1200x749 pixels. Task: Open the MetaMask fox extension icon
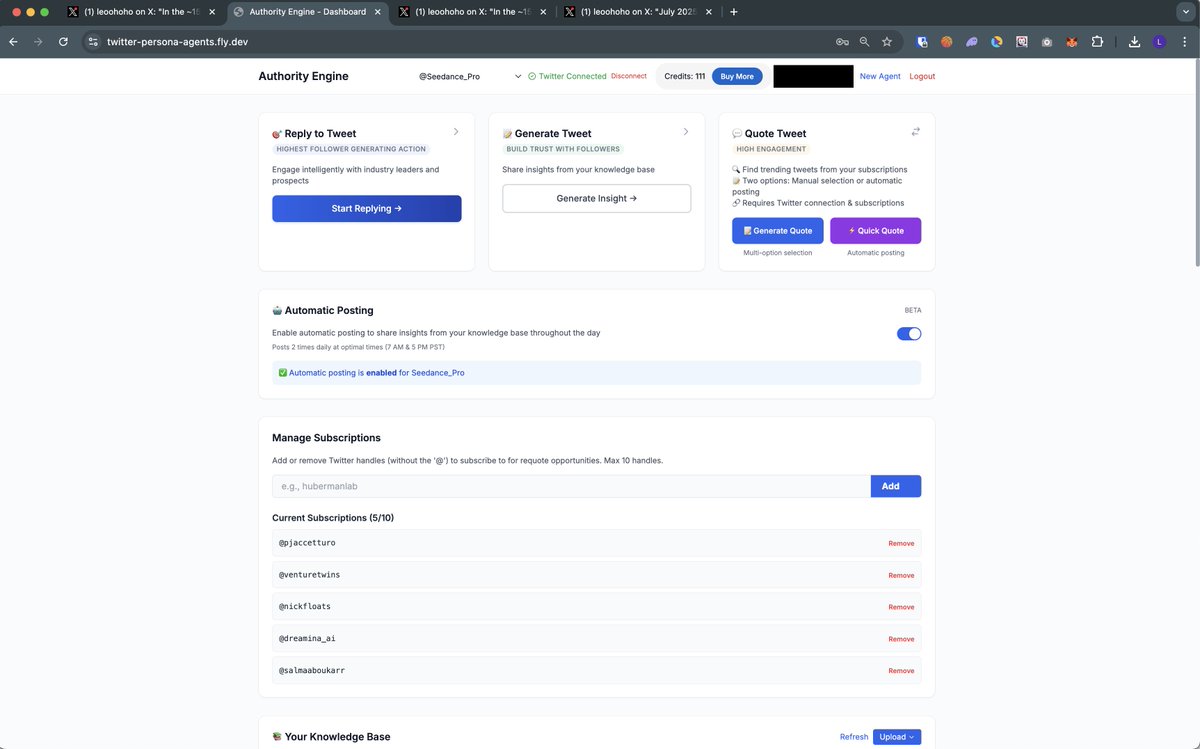point(1071,42)
